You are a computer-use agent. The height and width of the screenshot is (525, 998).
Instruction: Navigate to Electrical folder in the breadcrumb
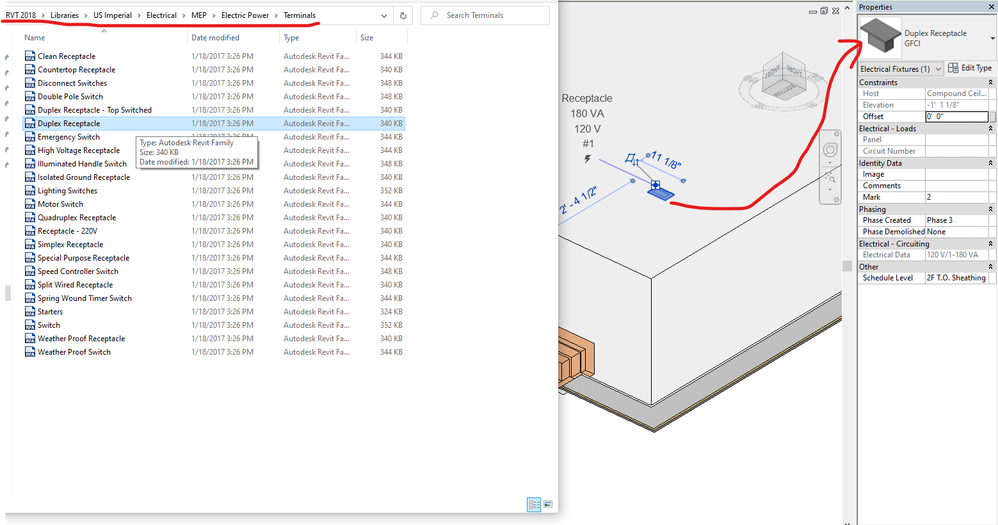[162, 15]
